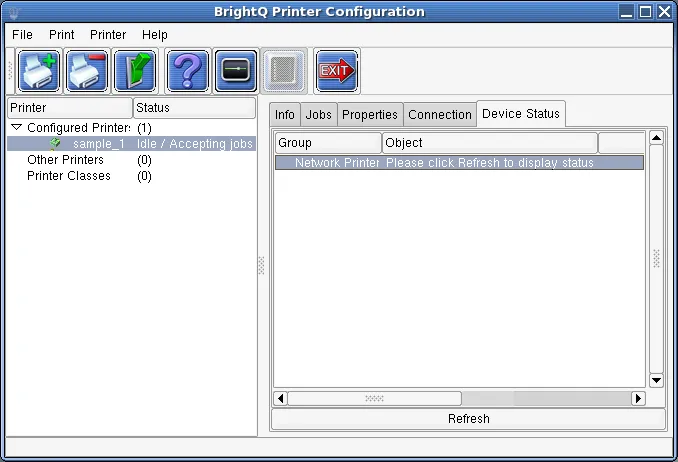Click the vertical scrollbar down arrow
The height and width of the screenshot is (462, 678).
click(x=656, y=380)
